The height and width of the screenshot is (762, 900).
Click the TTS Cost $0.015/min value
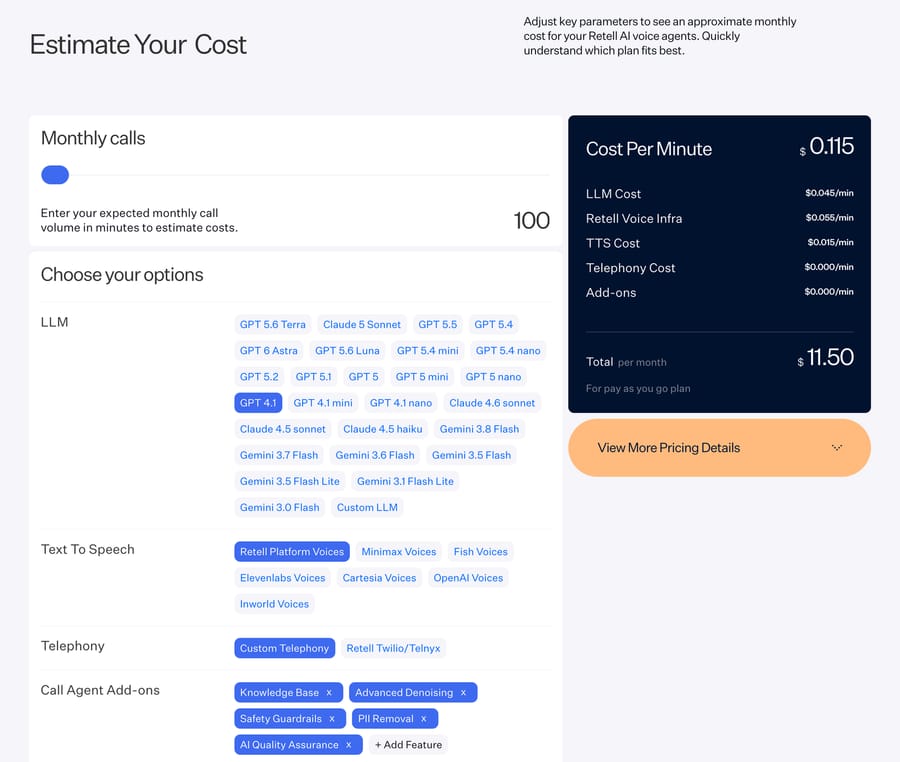pyautogui.click(x=831, y=242)
